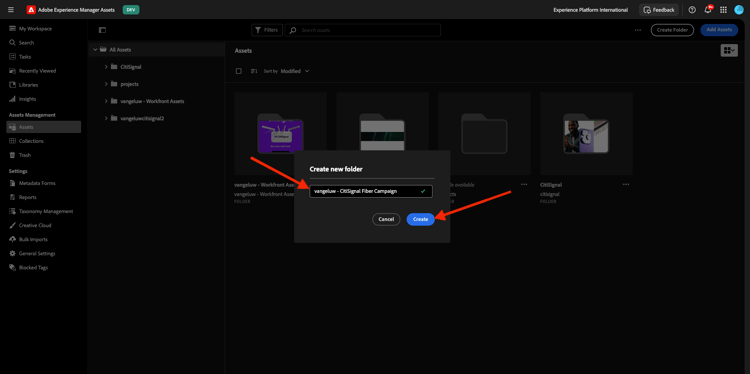Open the Sort by Modified dropdown
Viewport: 750px width, 374px height.
pyautogui.click(x=295, y=71)
